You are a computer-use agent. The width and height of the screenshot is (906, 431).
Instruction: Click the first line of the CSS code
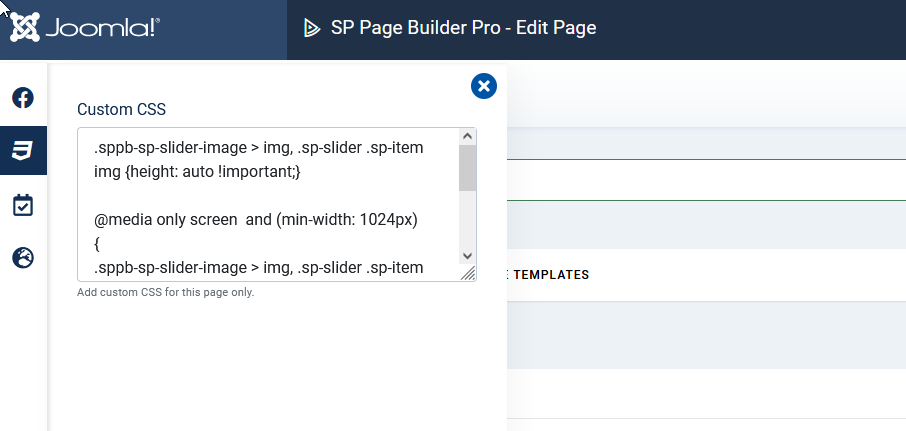point(258,148)
